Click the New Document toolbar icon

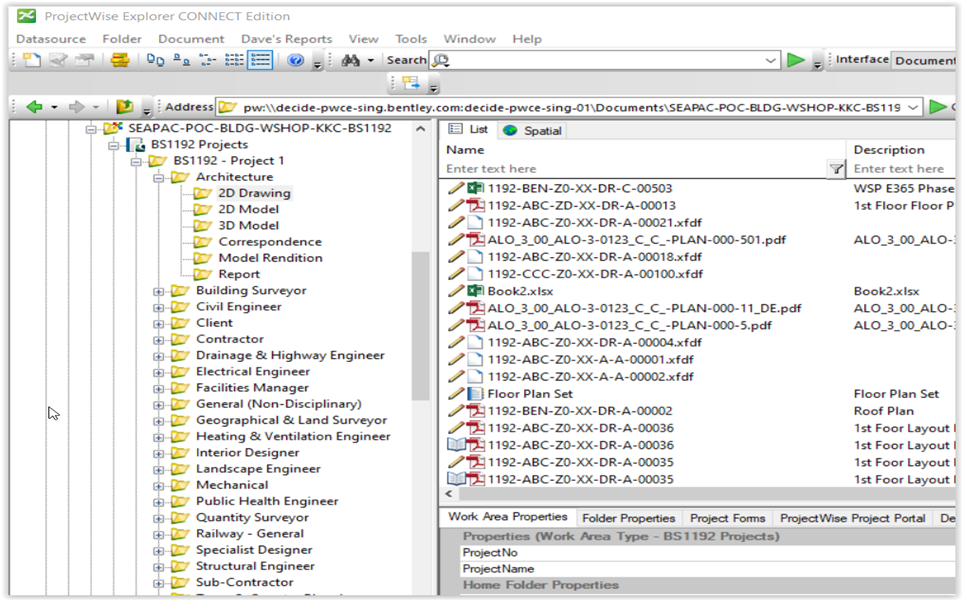[31, 60]
